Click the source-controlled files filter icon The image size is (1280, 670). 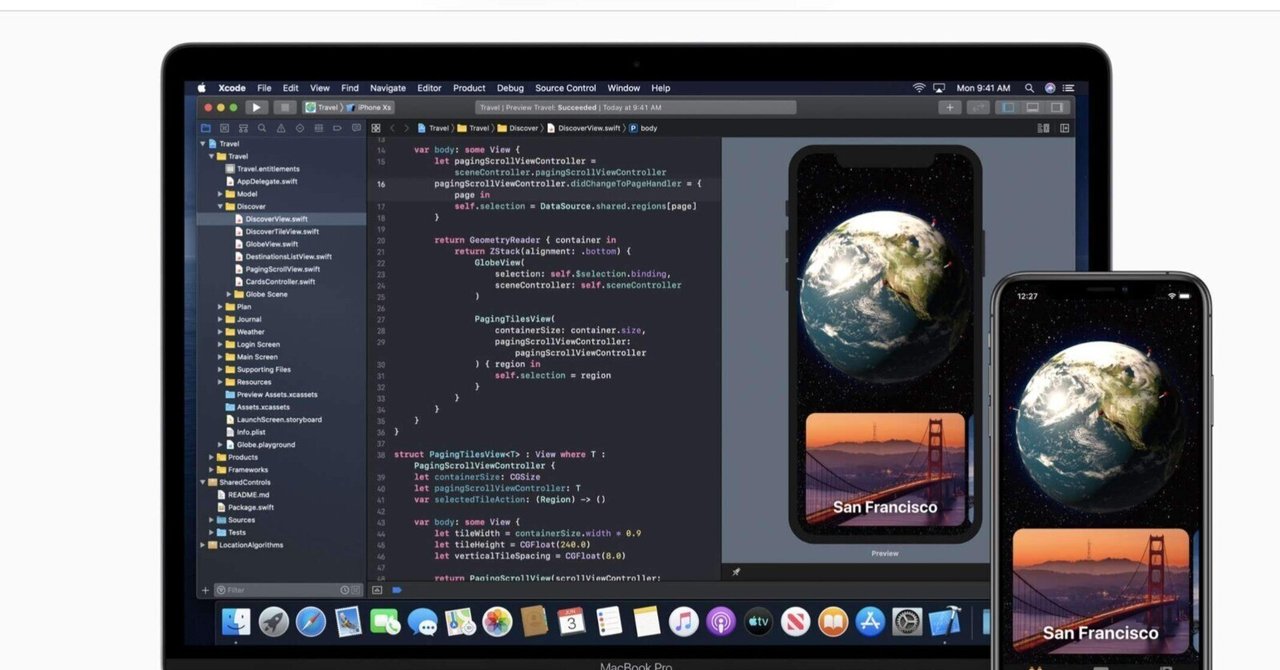[x=356, y=590]
